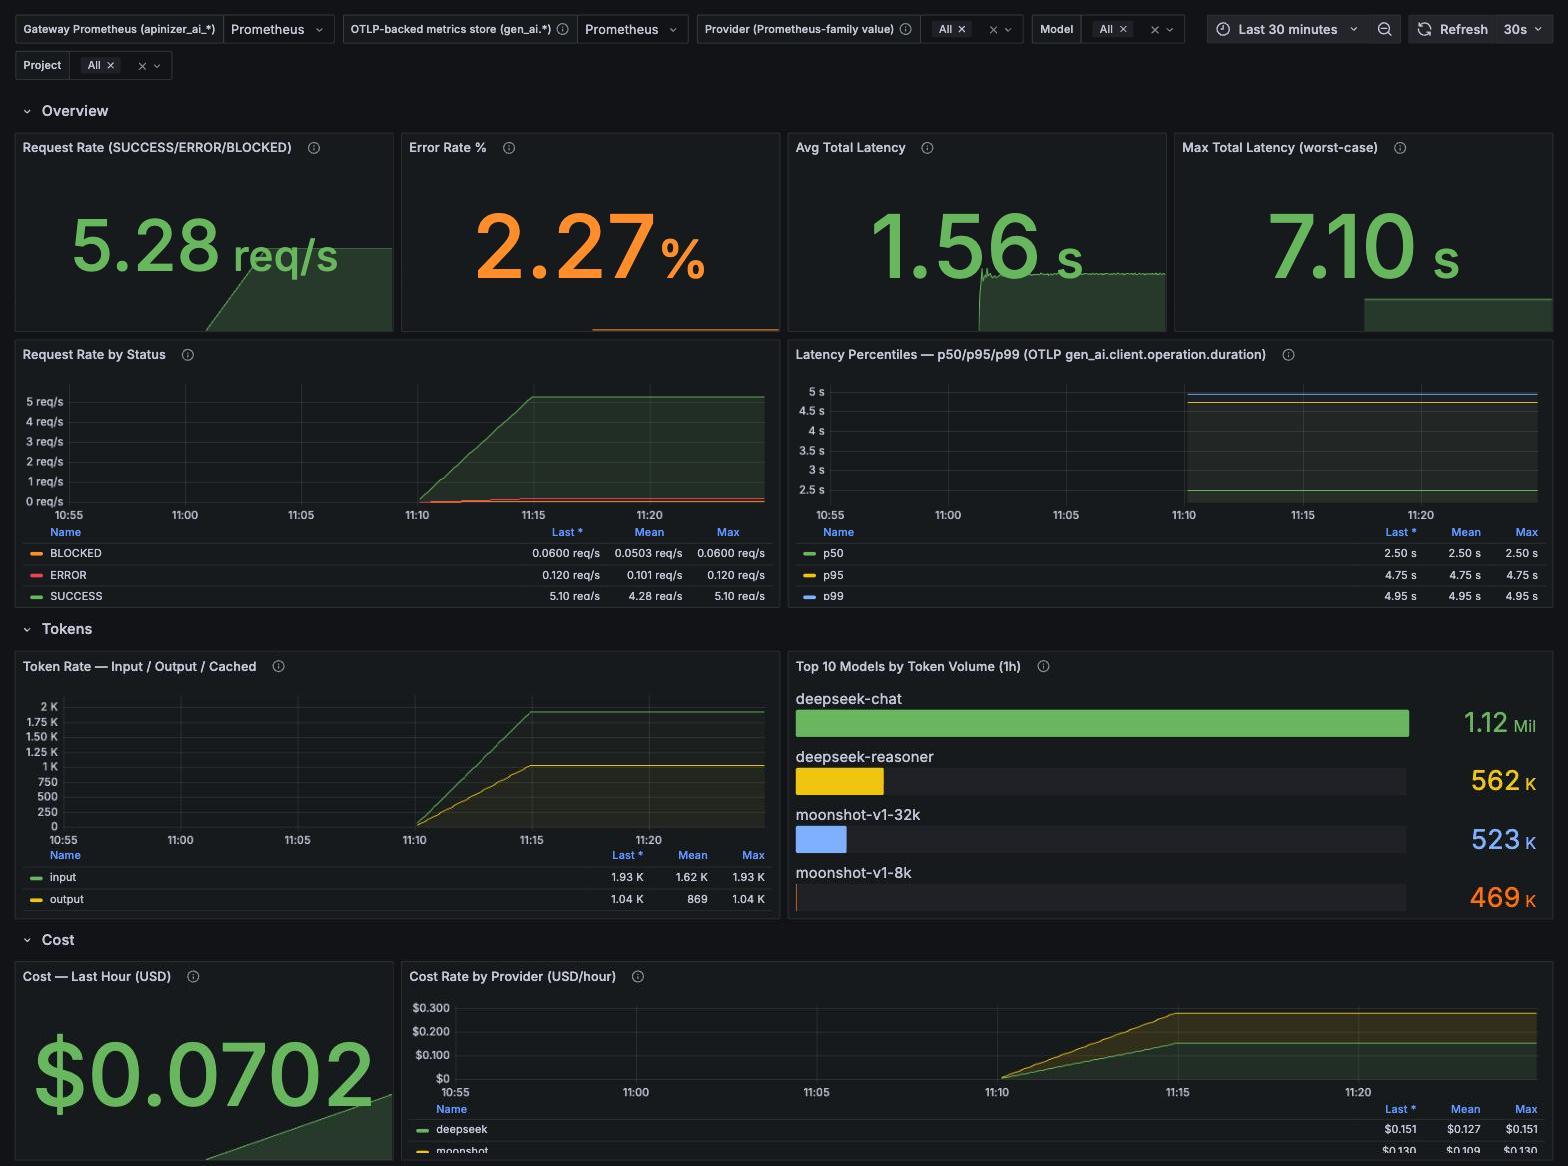Click info icon on OTLP-backed metrics store variable
Screen dimensions: 1568x1166
(x=563, y=29)
